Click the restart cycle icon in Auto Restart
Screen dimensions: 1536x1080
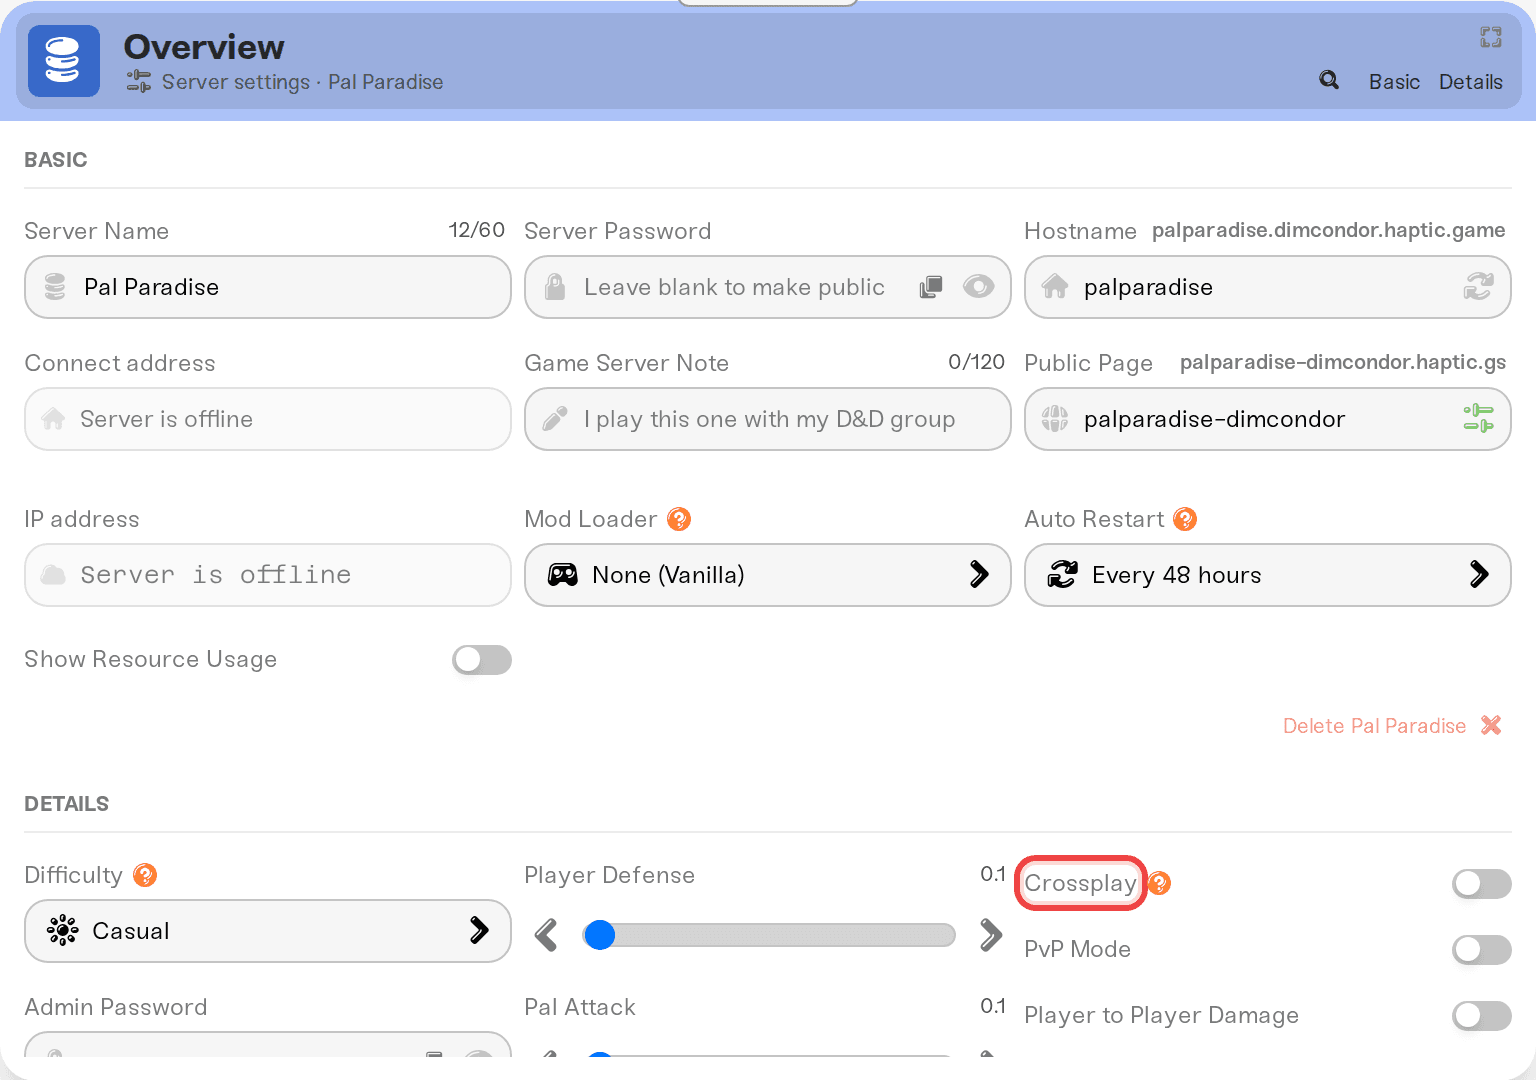point(1062,574)
